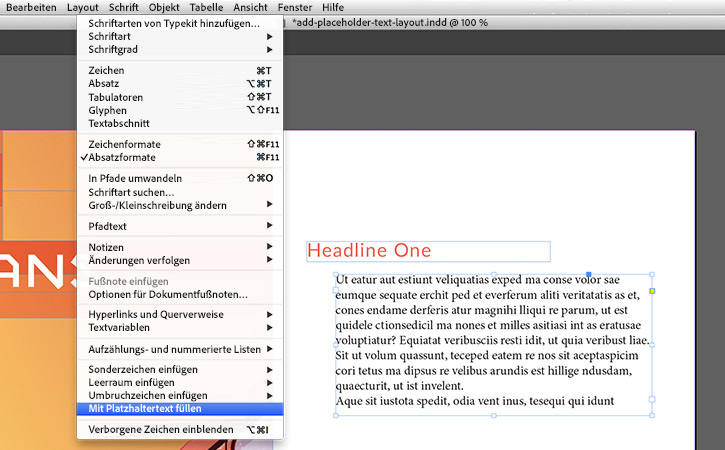Expand Umbruchzeichen einfügen submenu
Image resolution: width=725 pixels, height=450 pixels.
pos(180,395)
